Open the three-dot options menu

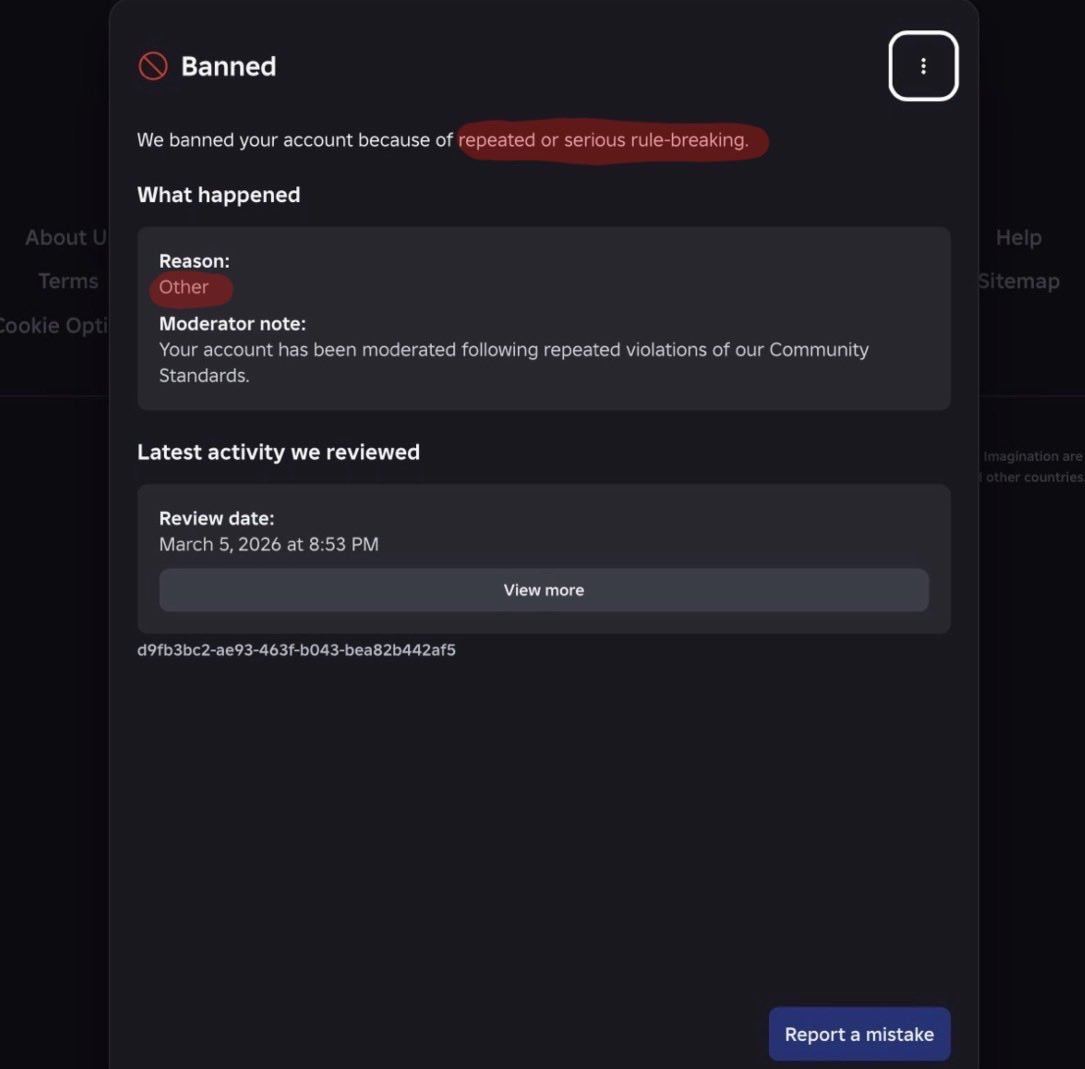(923, 66)
